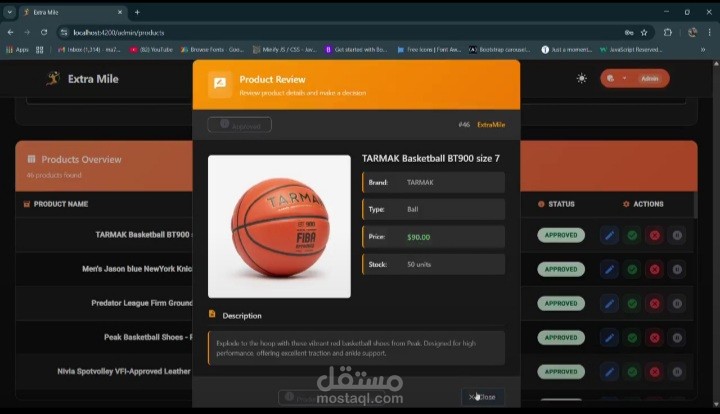Reload the page
Screen dimensions: 720x414
(44, 33)
